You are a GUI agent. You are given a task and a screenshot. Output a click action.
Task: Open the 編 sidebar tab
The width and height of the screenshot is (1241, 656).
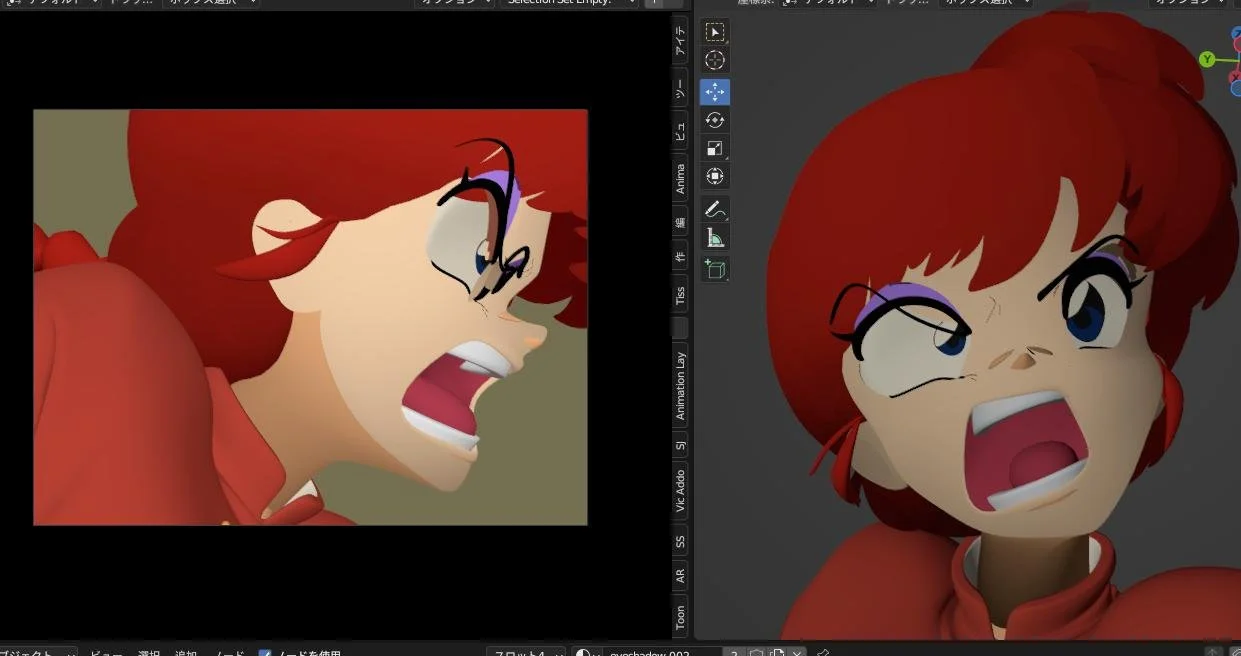[x=680, y=222]
